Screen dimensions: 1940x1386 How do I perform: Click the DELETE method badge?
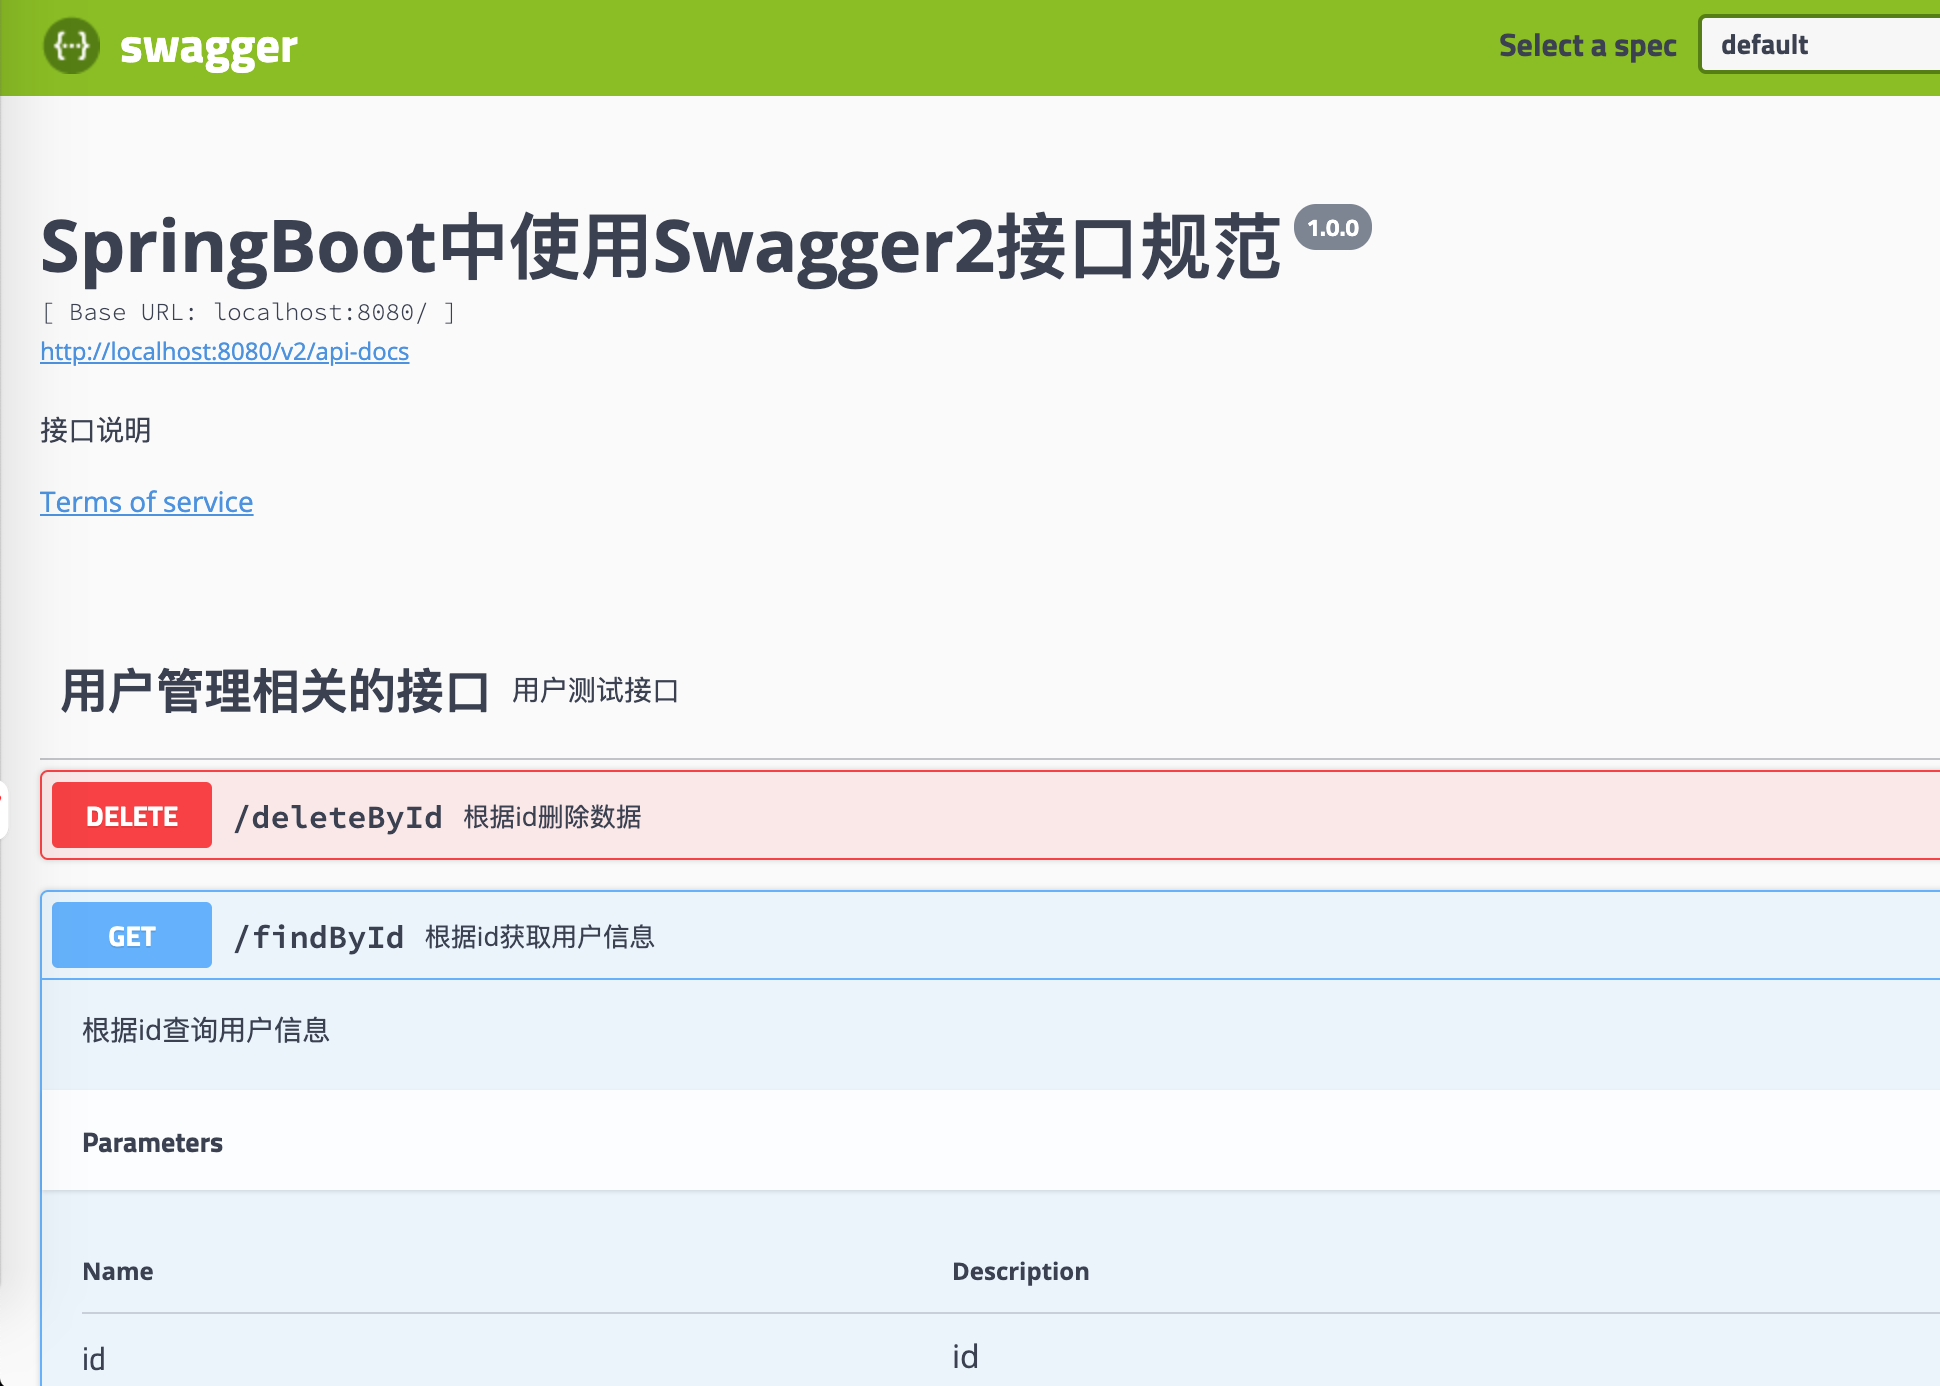point(132,816)
